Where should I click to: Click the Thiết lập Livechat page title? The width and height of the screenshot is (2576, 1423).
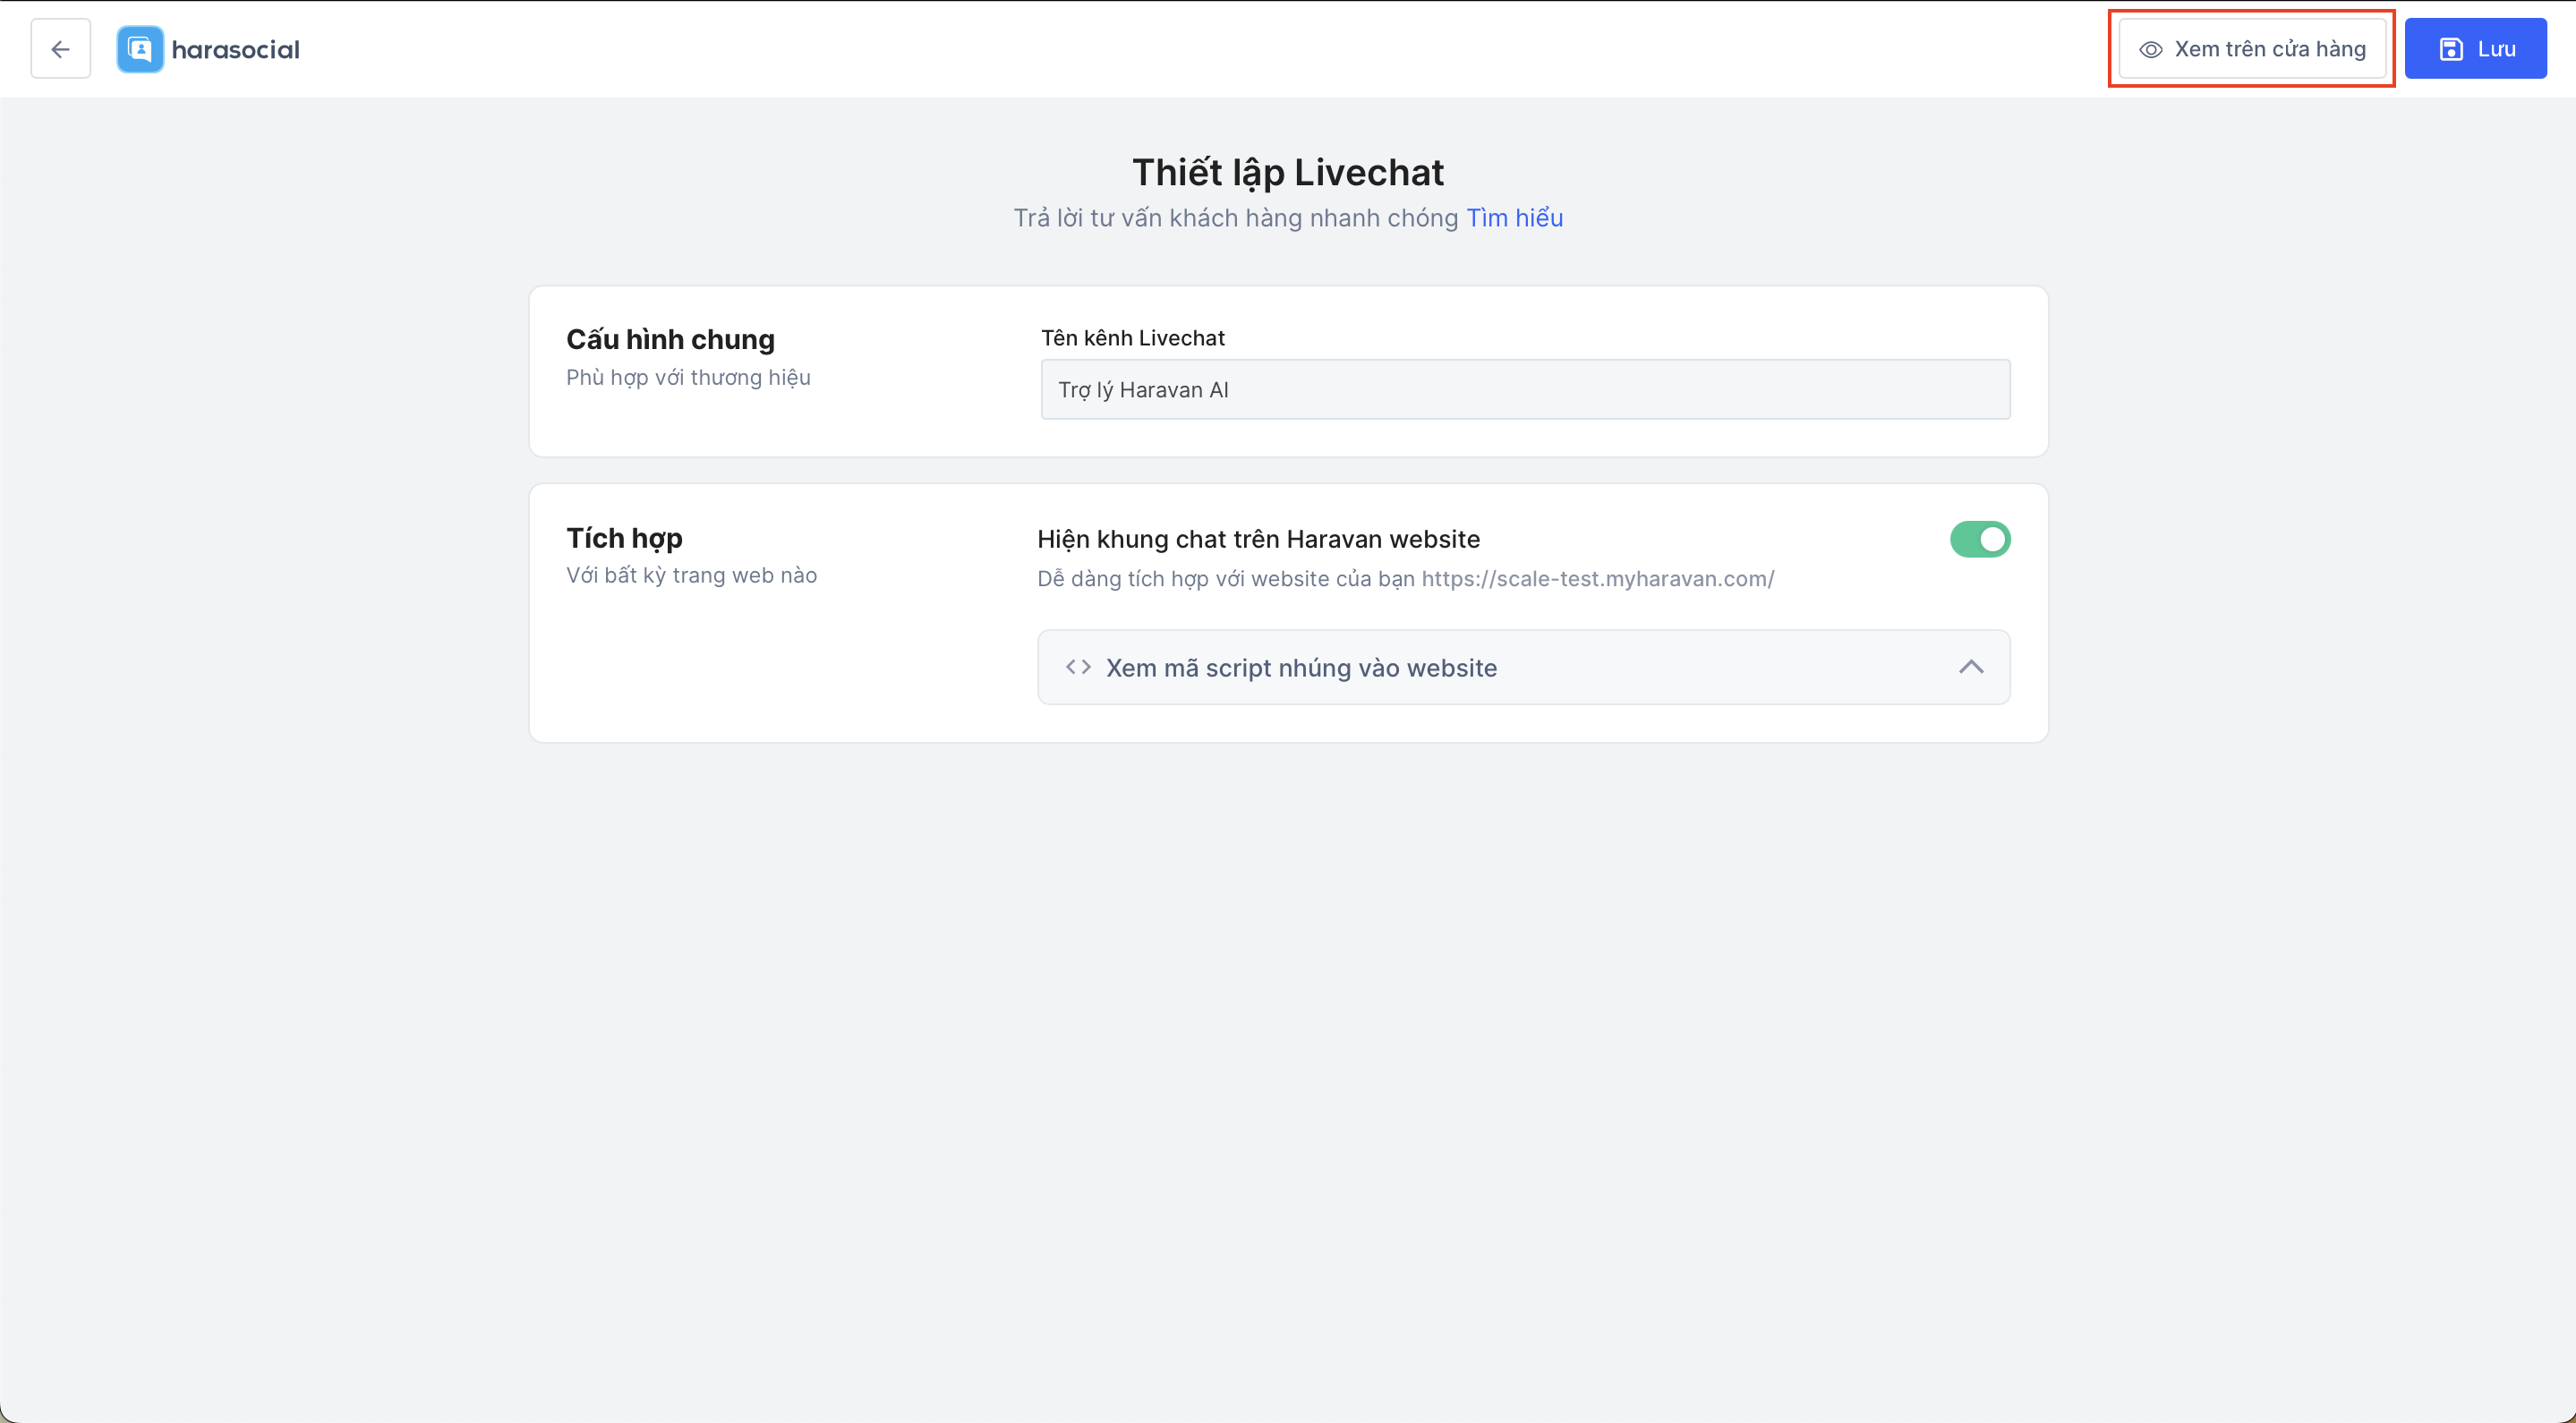(x=1287, y=173)
